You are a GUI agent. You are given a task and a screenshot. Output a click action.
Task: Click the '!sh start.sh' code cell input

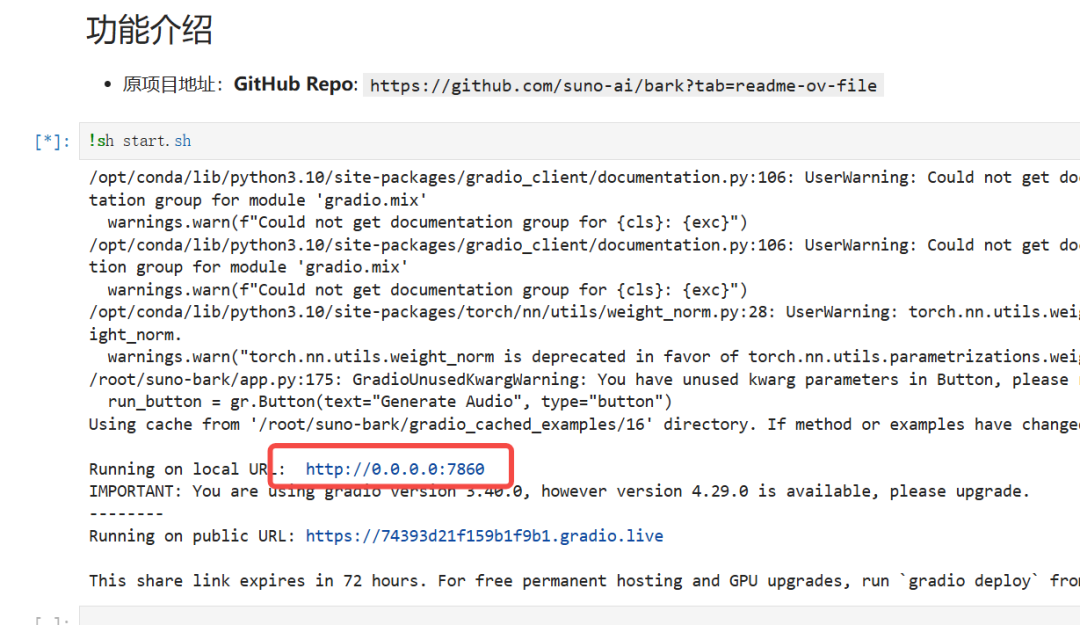tap(580, 141)
